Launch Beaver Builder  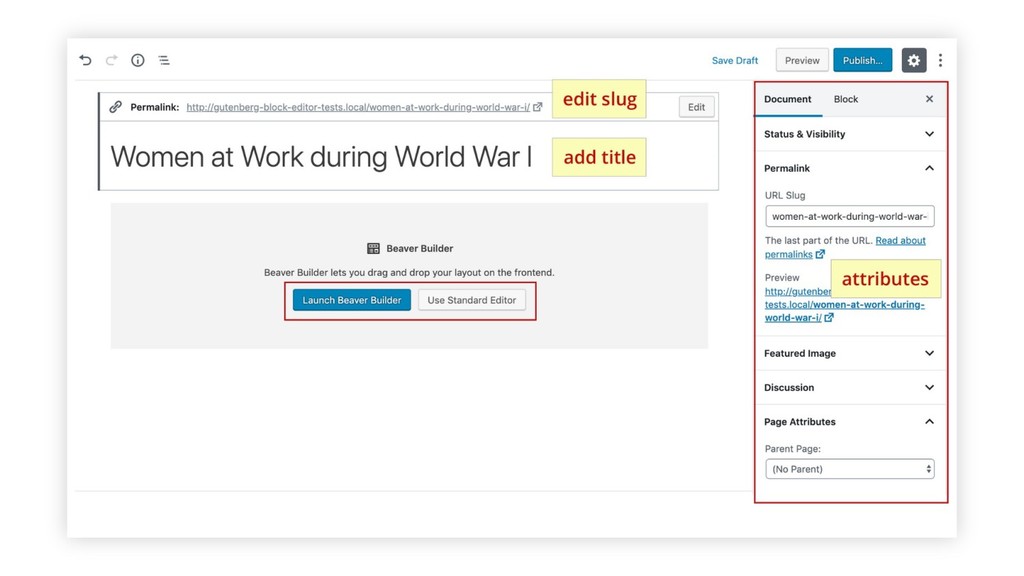coord(351,300)
